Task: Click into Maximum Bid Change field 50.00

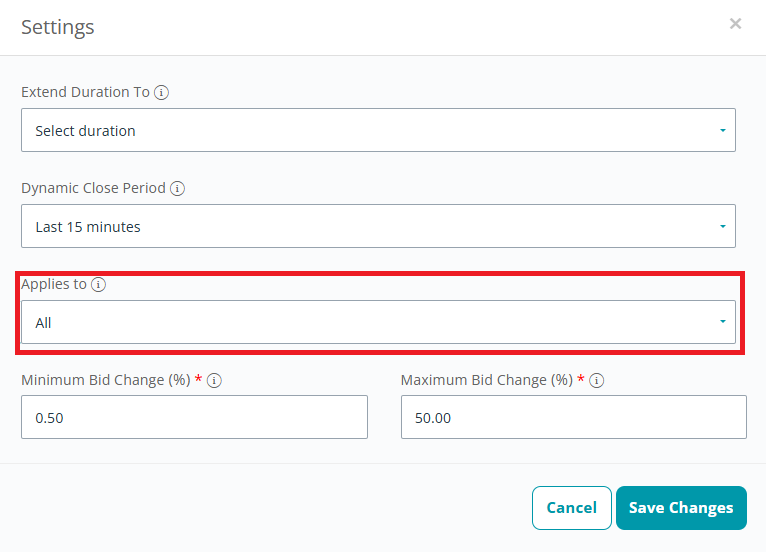Action: click(574, 417)
